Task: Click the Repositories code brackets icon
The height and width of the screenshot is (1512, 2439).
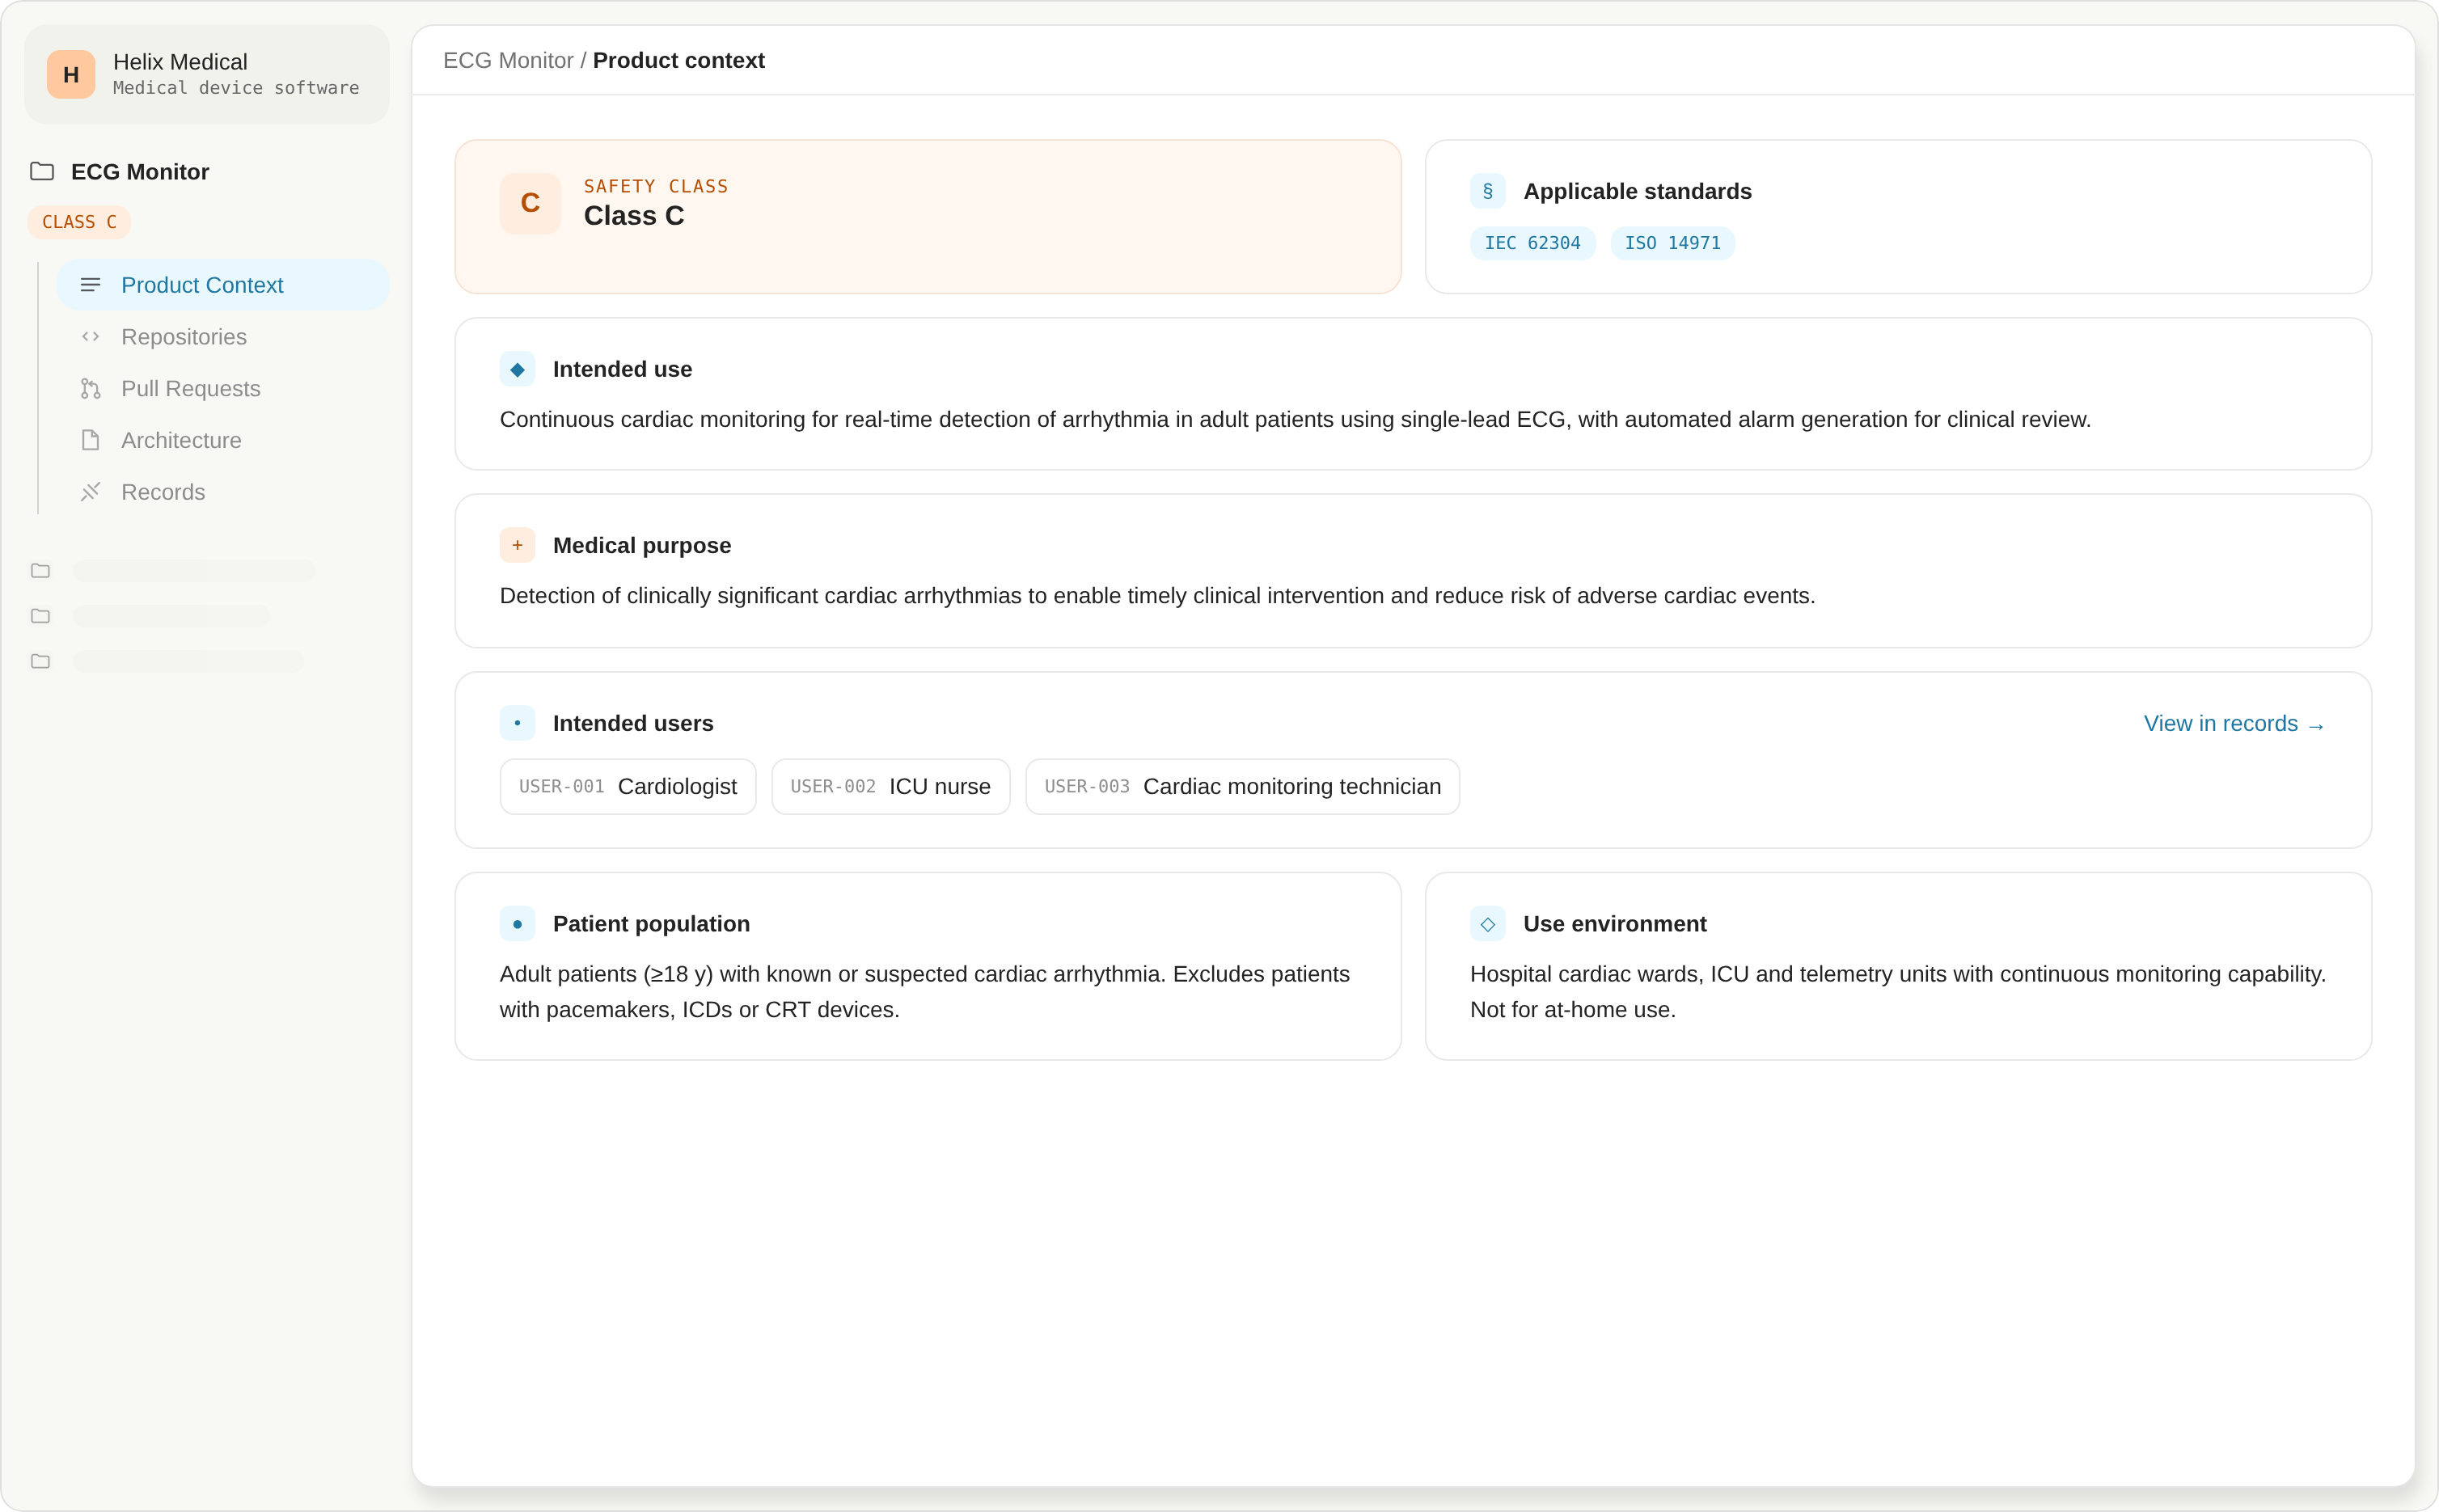Action: tap(90, 337)
